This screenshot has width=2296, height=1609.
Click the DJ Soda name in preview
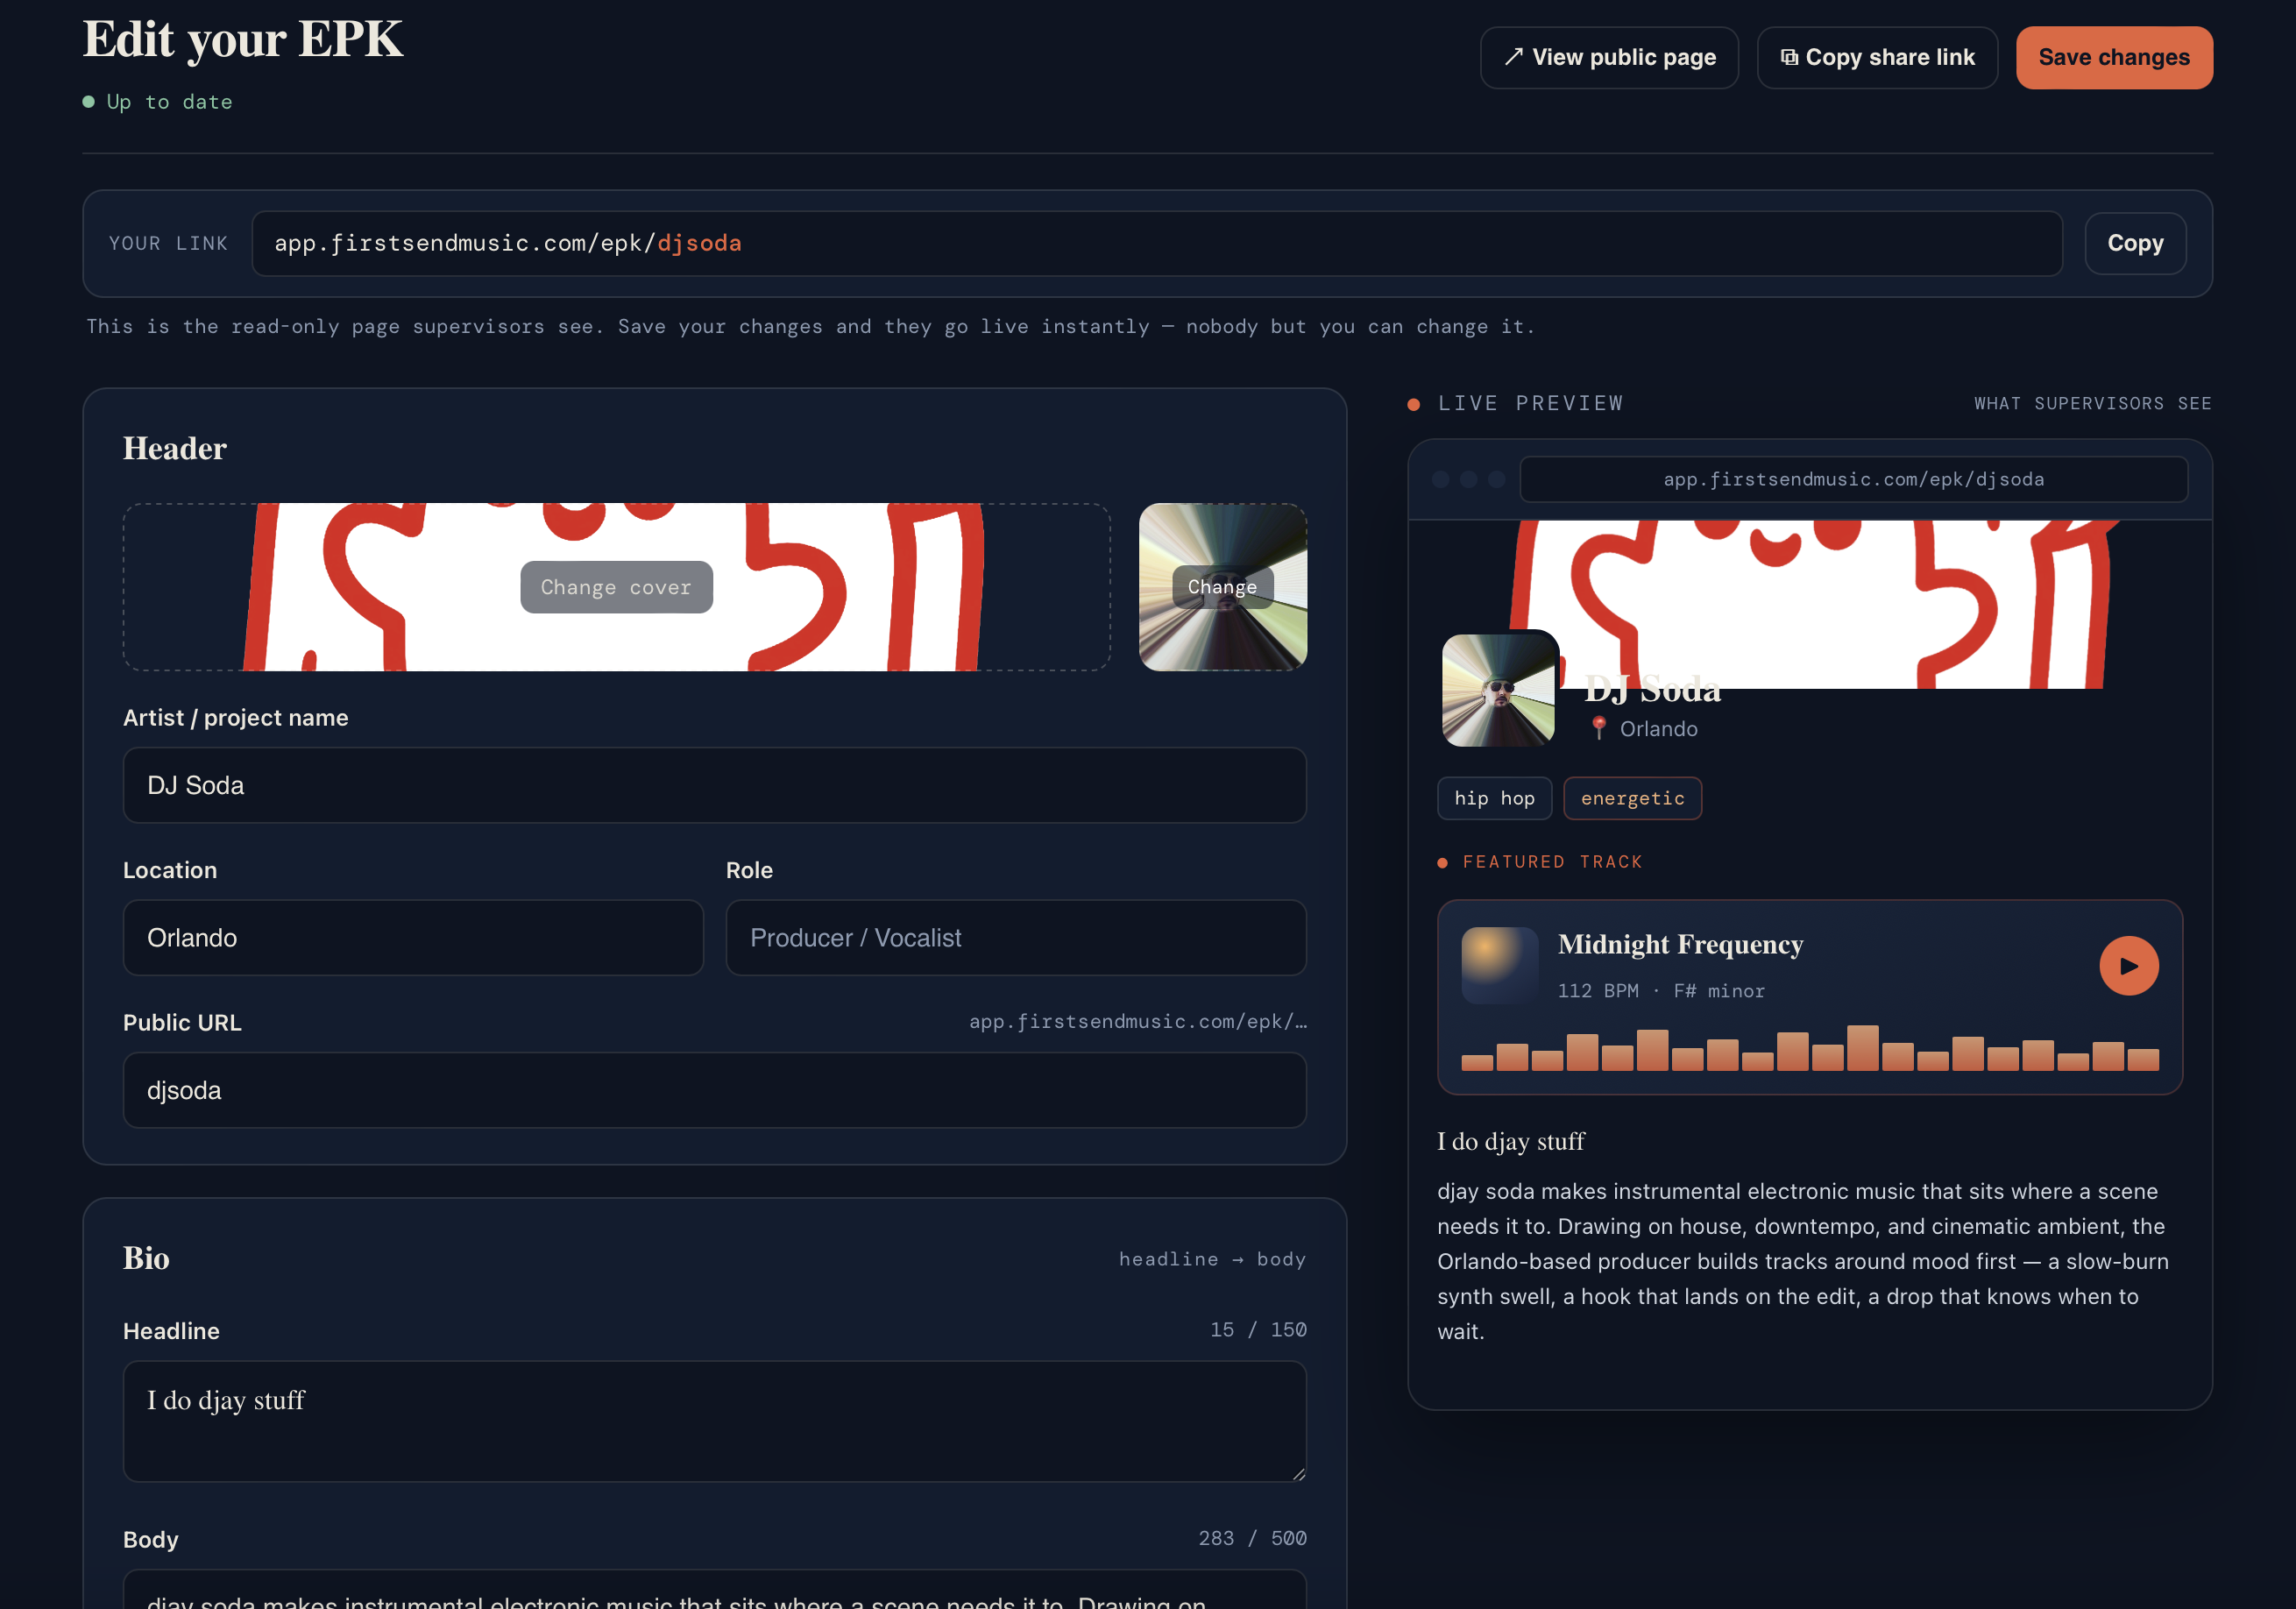point(1652,689)
